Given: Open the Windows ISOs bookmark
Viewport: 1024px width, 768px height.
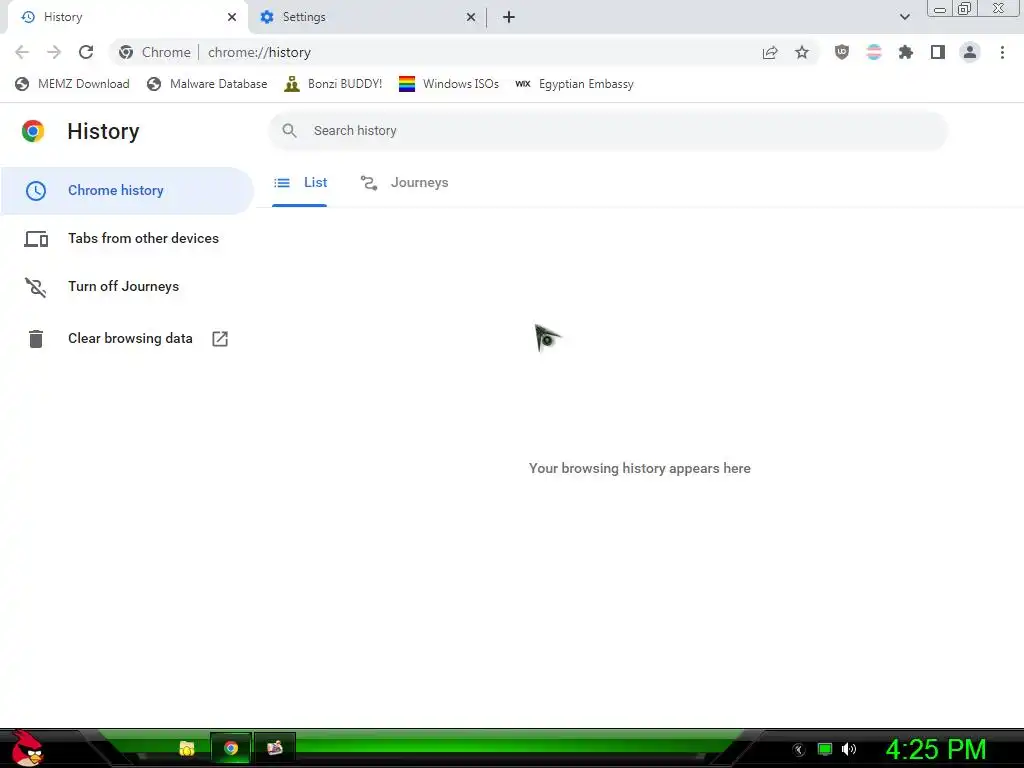Looking at the screenshot, I should (449, 84).
